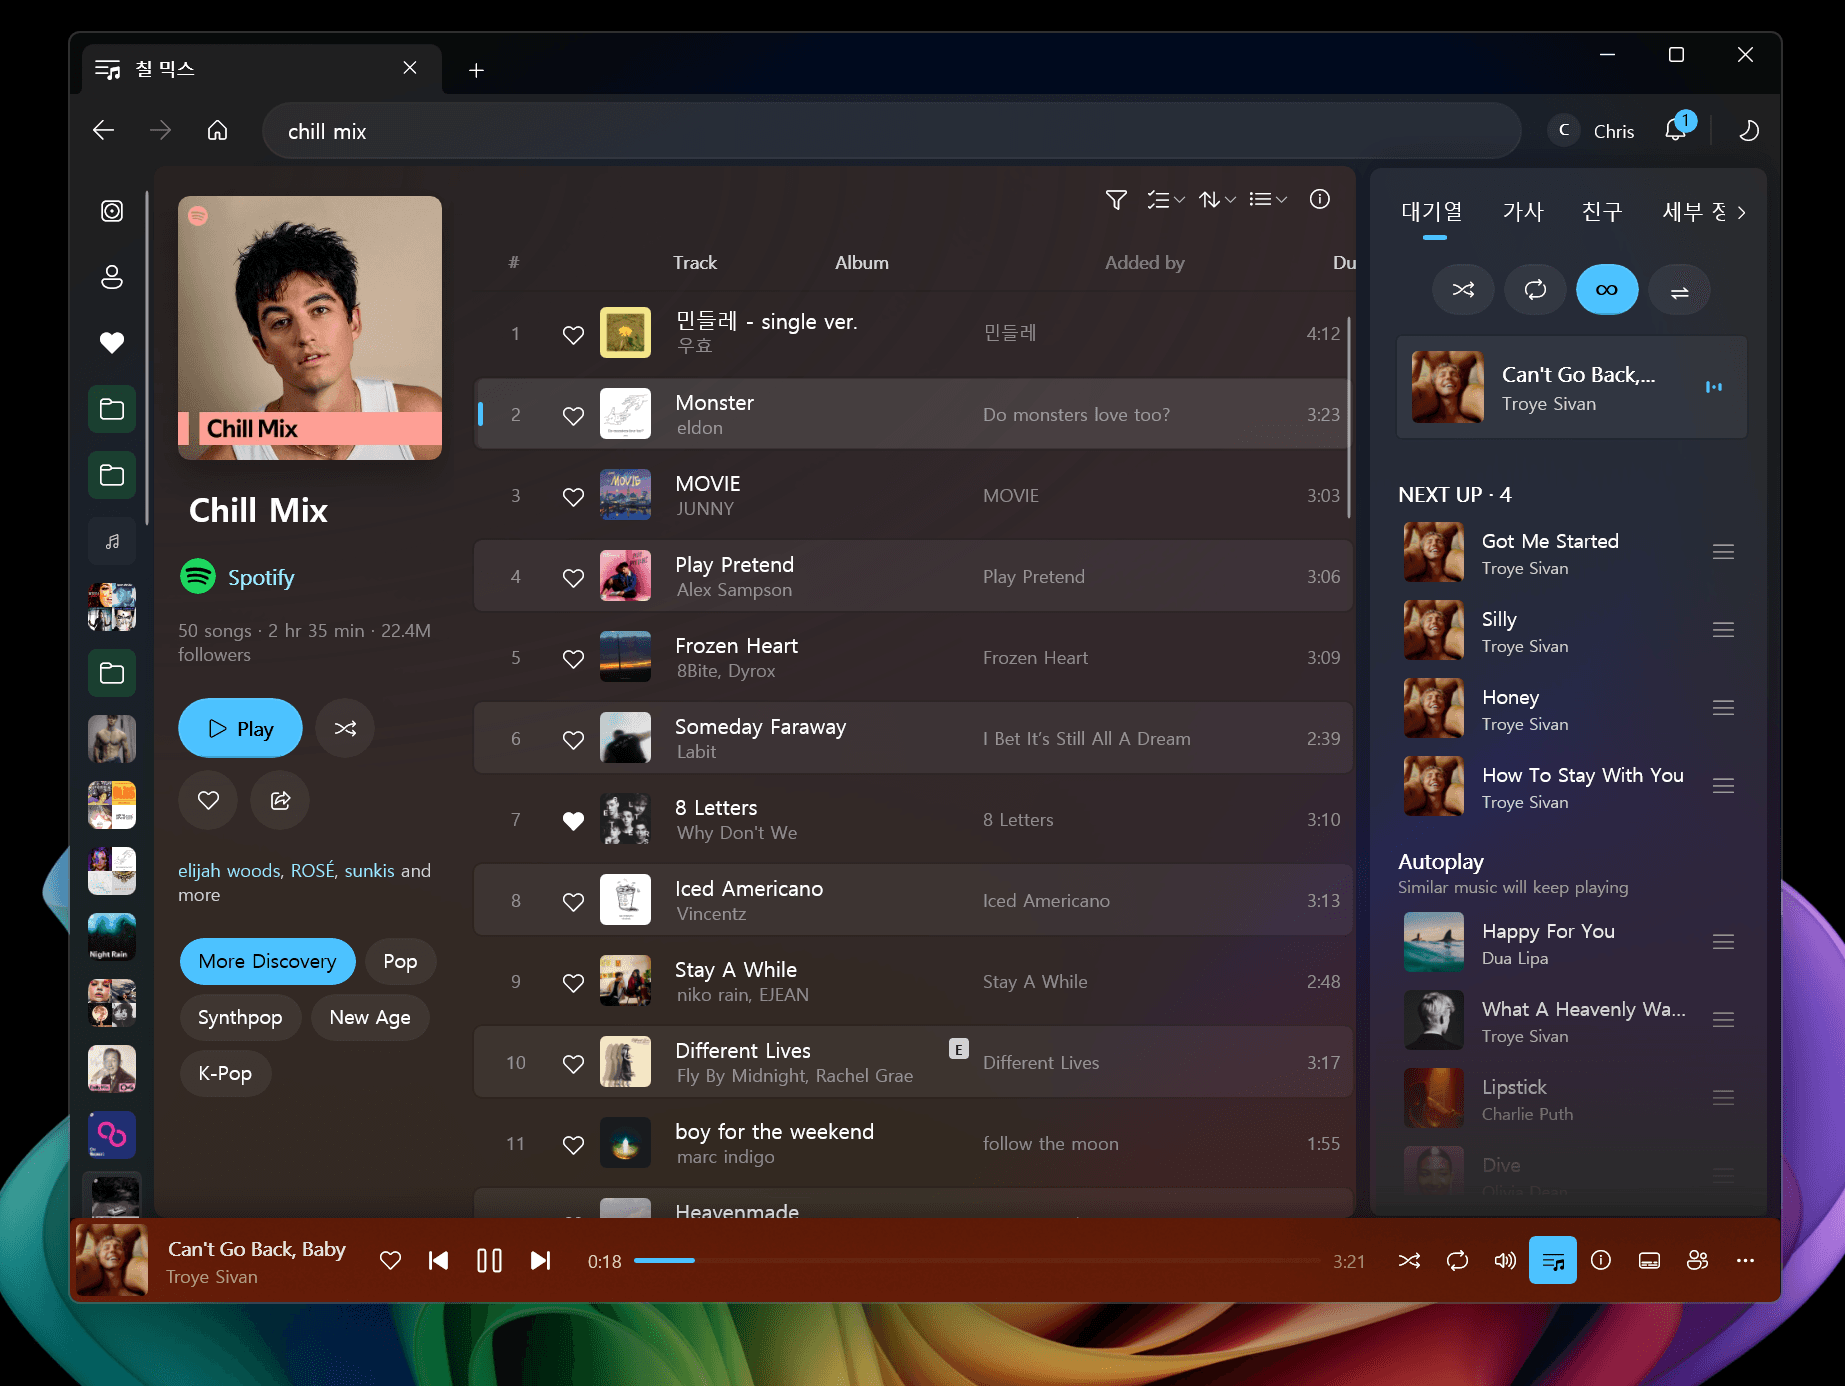This screenshot has width=1845, height=1386.
Task: Open the first folder icon in sidebar
Action: [112, 409]
